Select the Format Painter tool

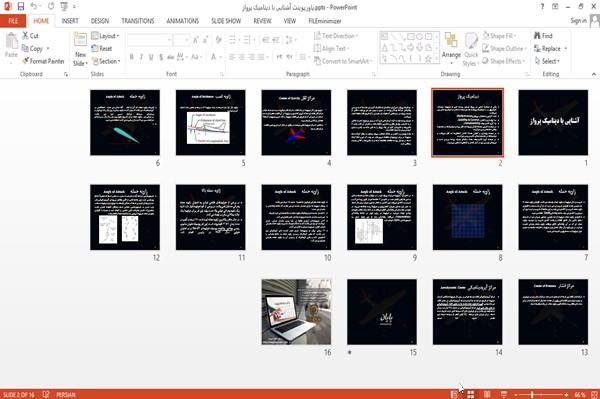tap(43, 61)
